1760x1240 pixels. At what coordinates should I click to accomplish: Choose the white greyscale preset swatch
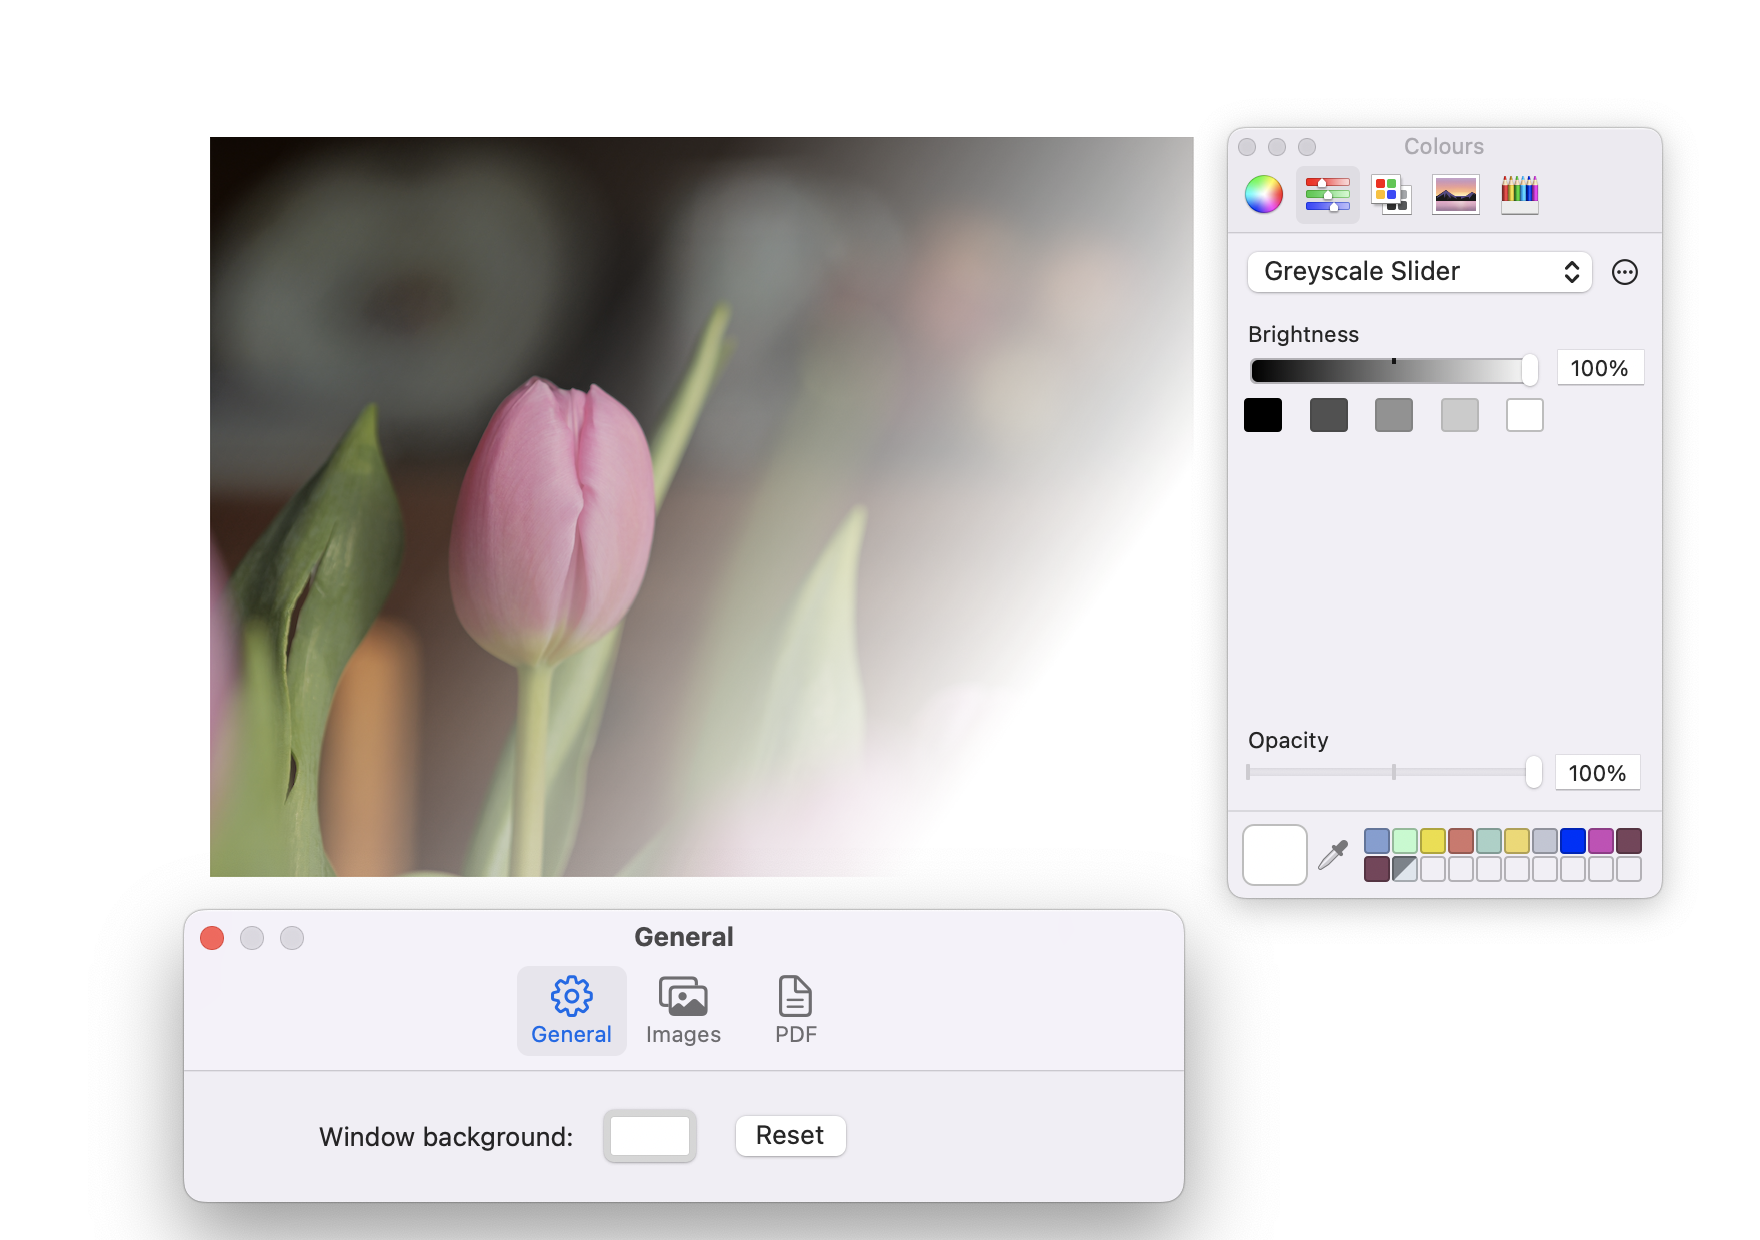(1525, 415)
